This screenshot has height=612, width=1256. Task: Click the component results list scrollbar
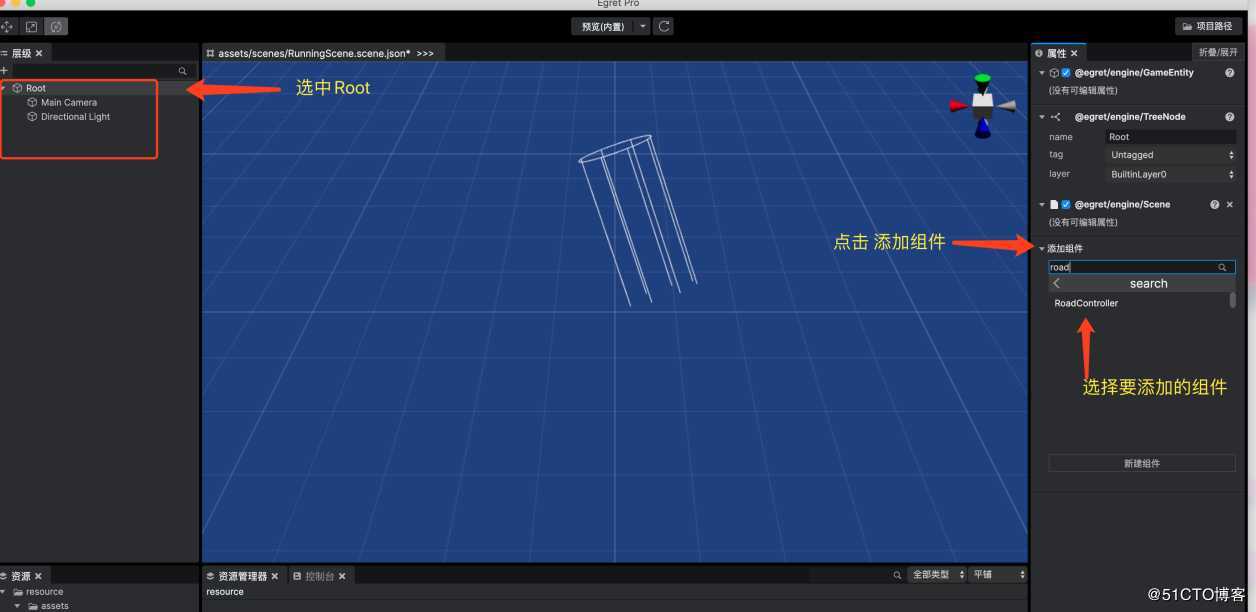point(1233,300)
